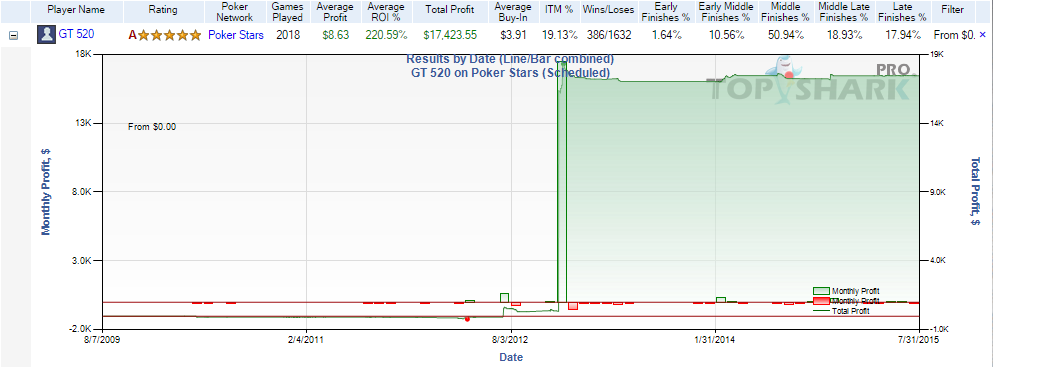This screenshot has height=367, width=1047.
Task: Select the 50.94% middle finishes value
Action: 785,35
